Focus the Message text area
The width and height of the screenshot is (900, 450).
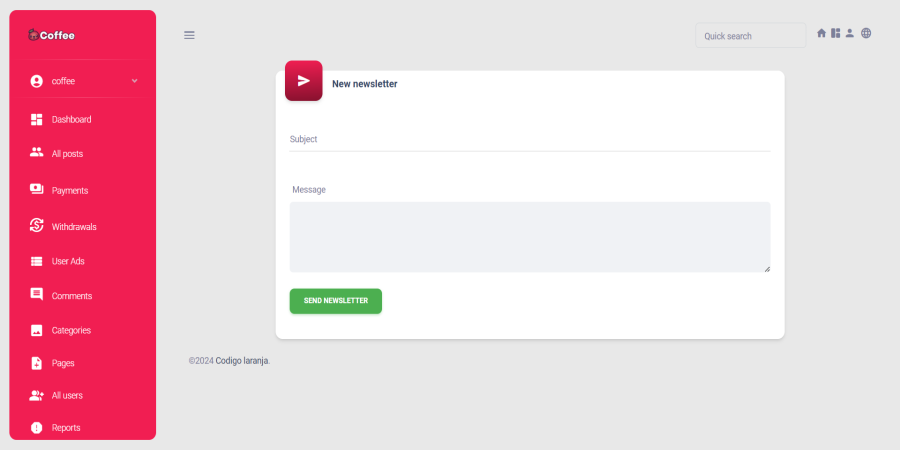(529, 237)
